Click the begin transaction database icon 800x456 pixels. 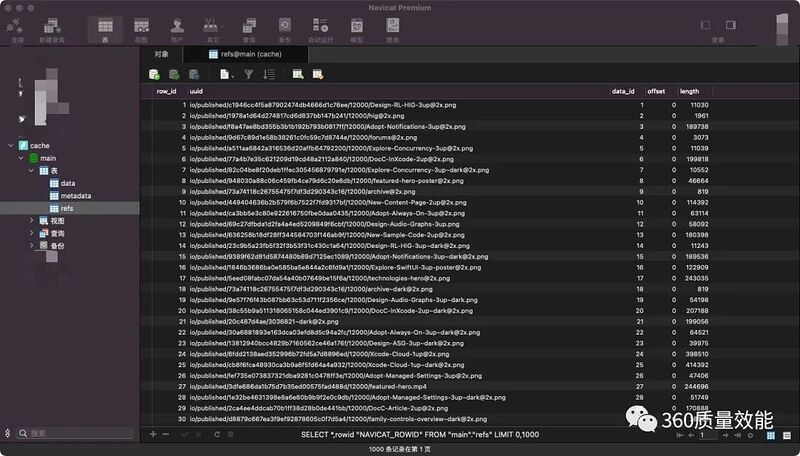[x=154, y=74]
